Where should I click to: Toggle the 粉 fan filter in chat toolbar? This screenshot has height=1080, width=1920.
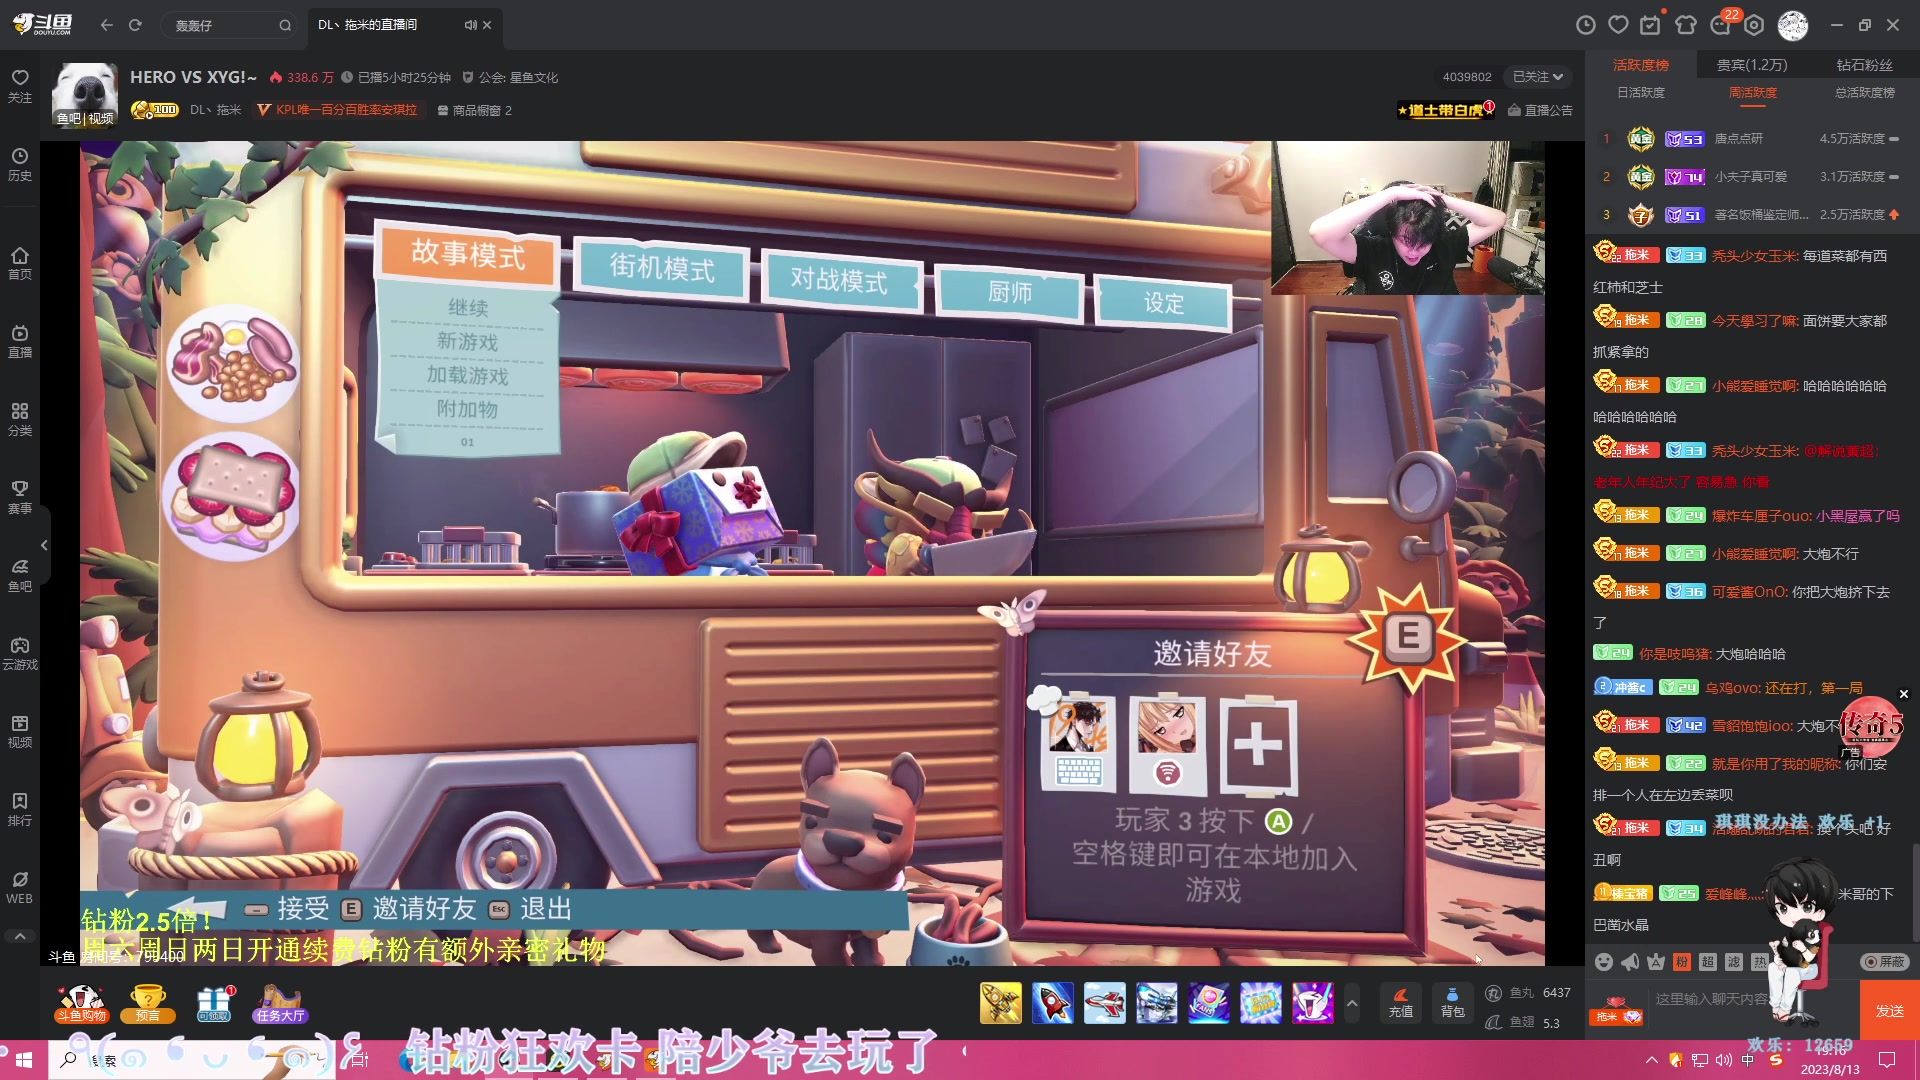1682,962
